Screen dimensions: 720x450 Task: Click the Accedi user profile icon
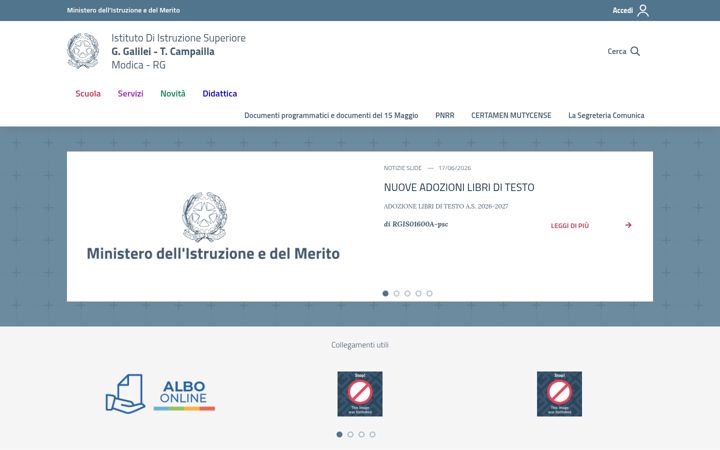(643, 10)
